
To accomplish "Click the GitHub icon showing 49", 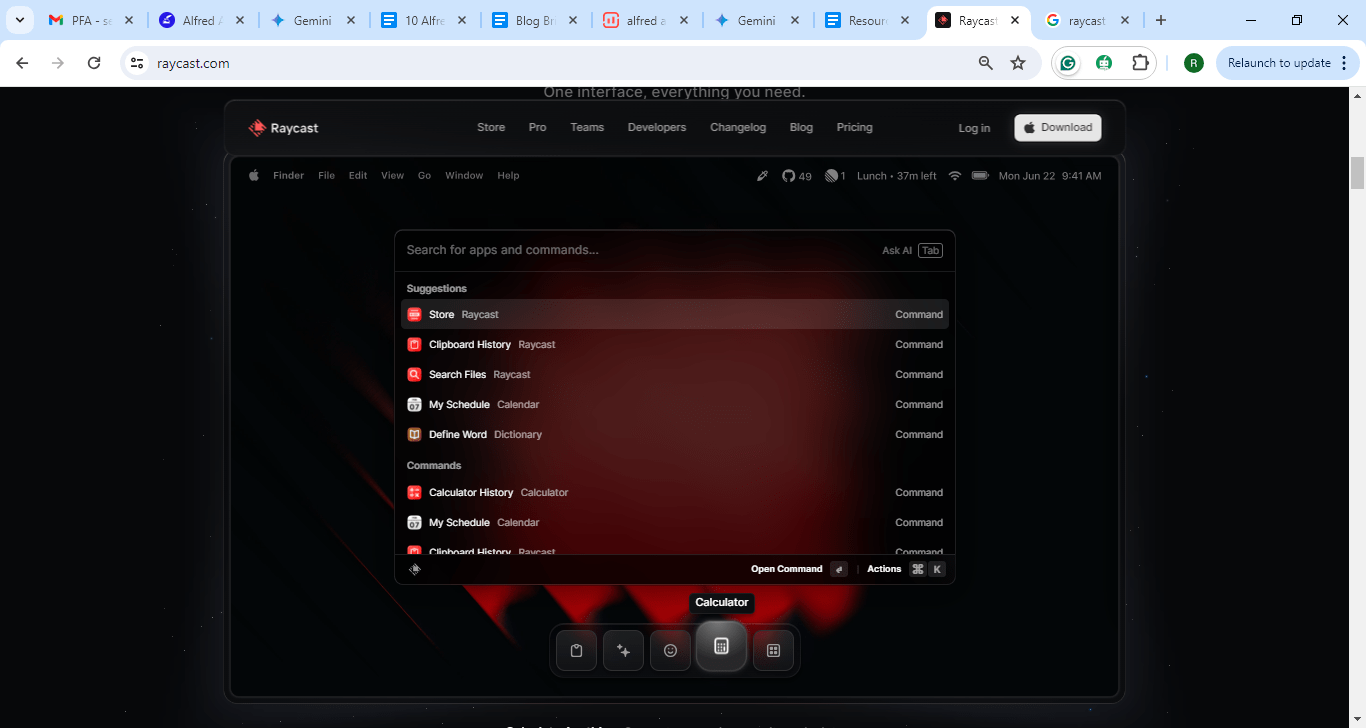I will coord(789,176).
